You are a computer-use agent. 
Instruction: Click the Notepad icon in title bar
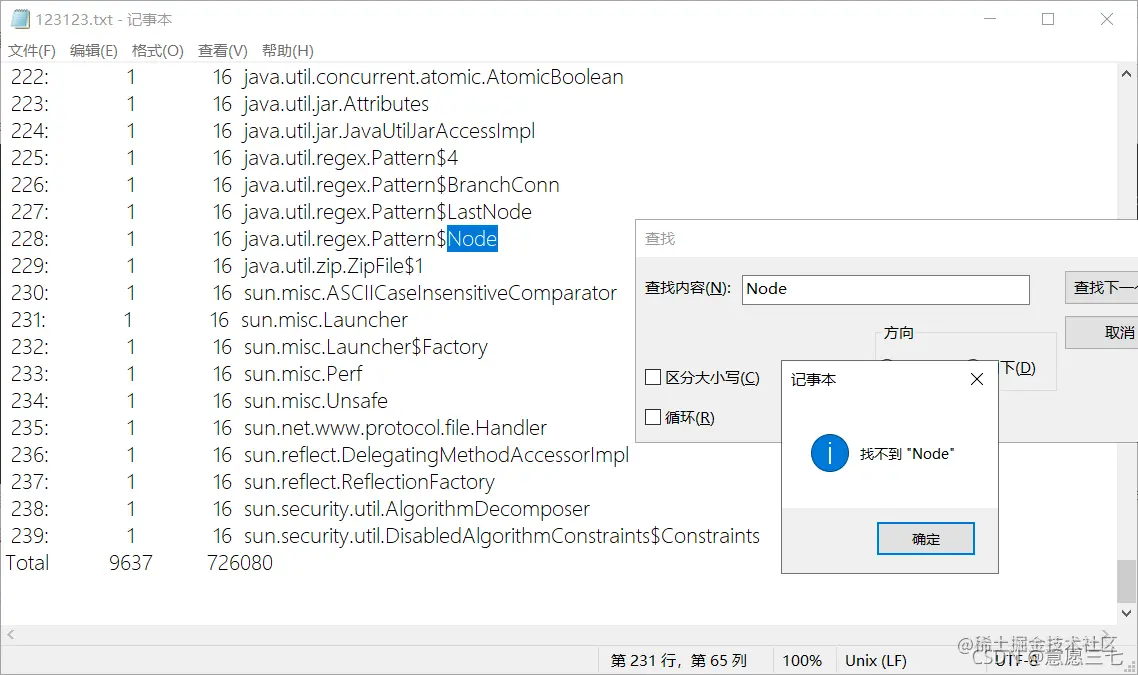coord(20,19)
